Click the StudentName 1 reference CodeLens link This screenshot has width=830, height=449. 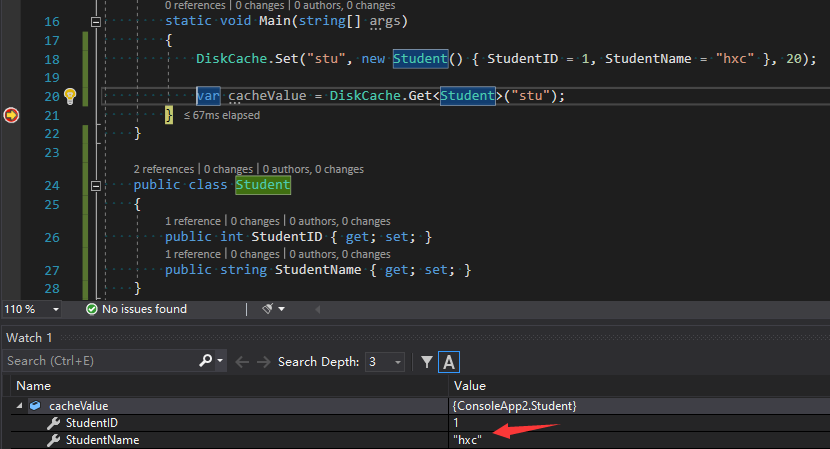click(193, 255)
